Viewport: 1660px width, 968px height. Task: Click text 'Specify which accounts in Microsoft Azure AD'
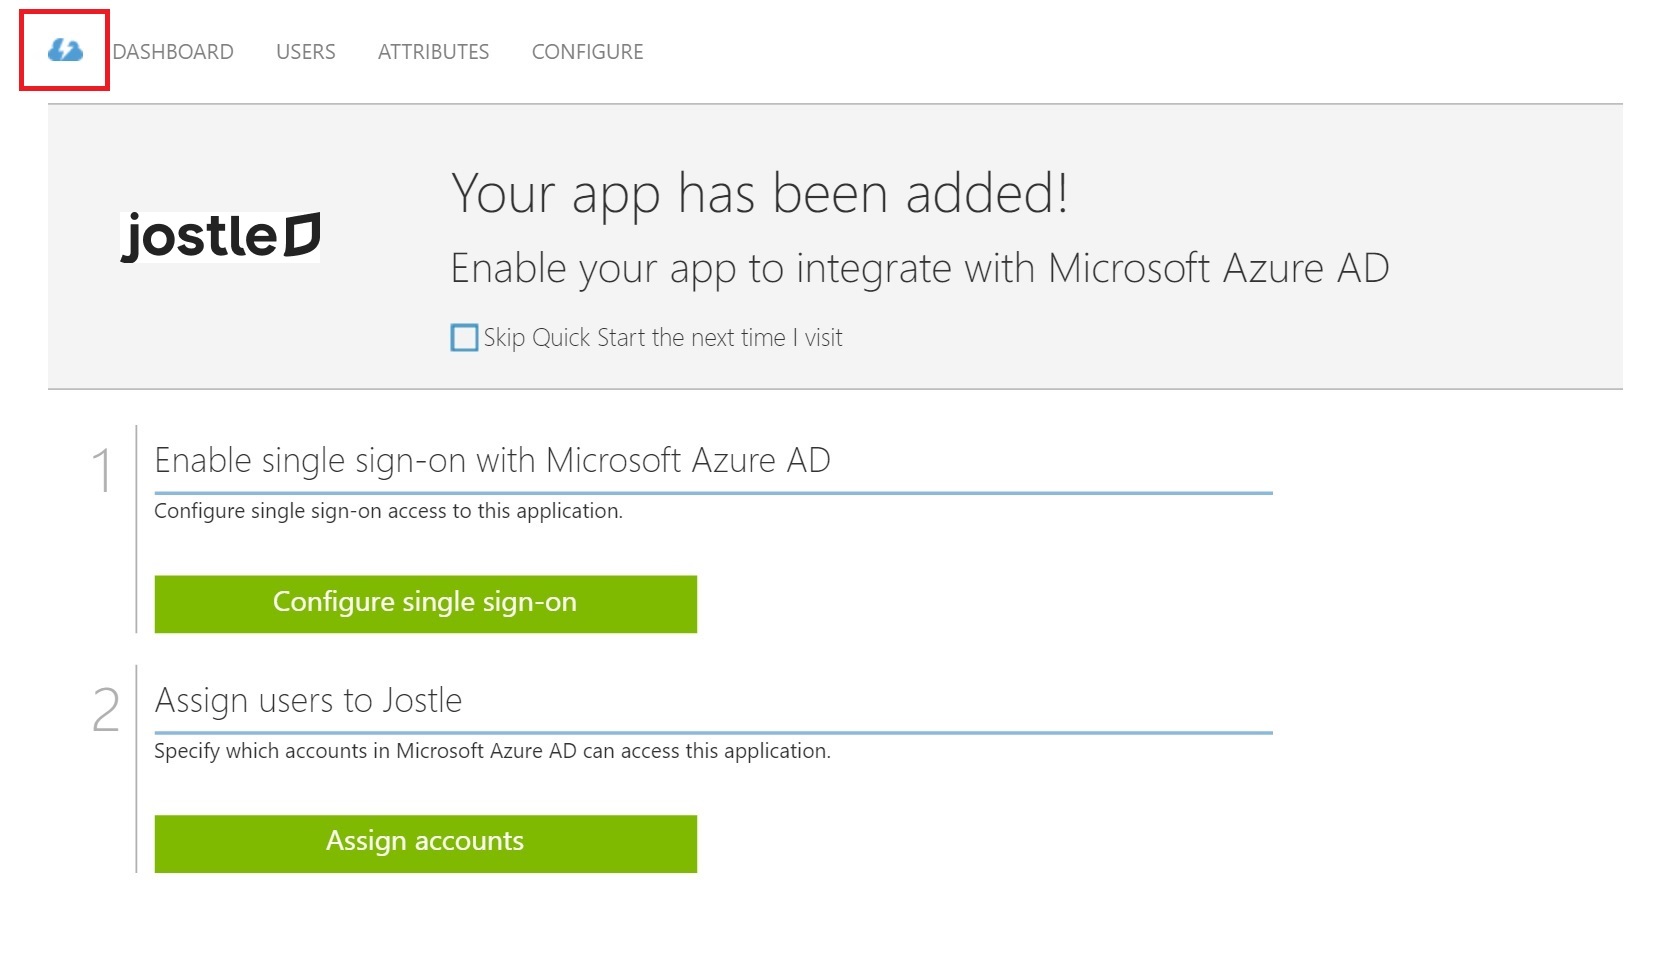click(x=365, y=751)
